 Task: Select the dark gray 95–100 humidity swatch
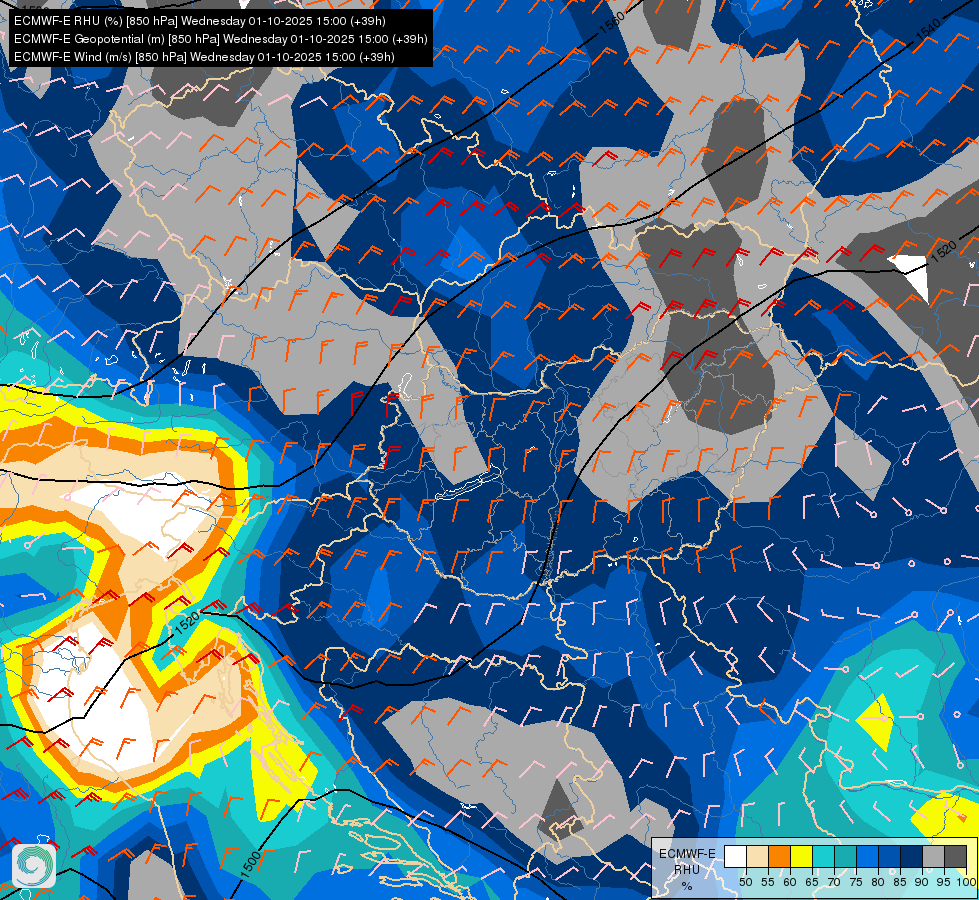[956, 856]
